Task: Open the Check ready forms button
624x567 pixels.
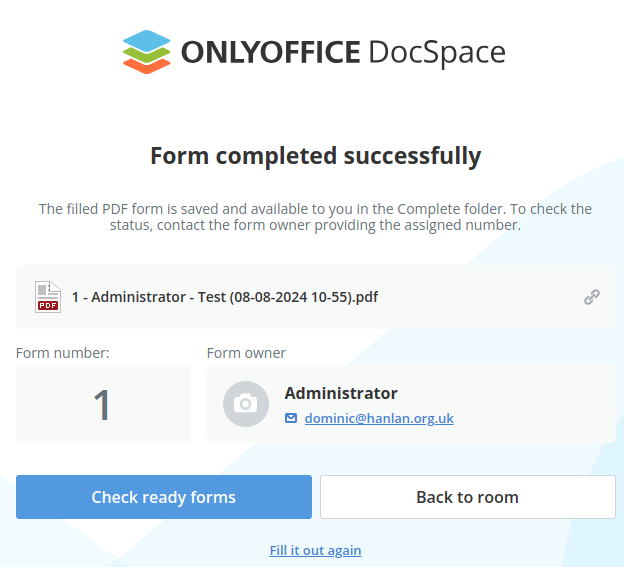Action: (x=164, y=497)
